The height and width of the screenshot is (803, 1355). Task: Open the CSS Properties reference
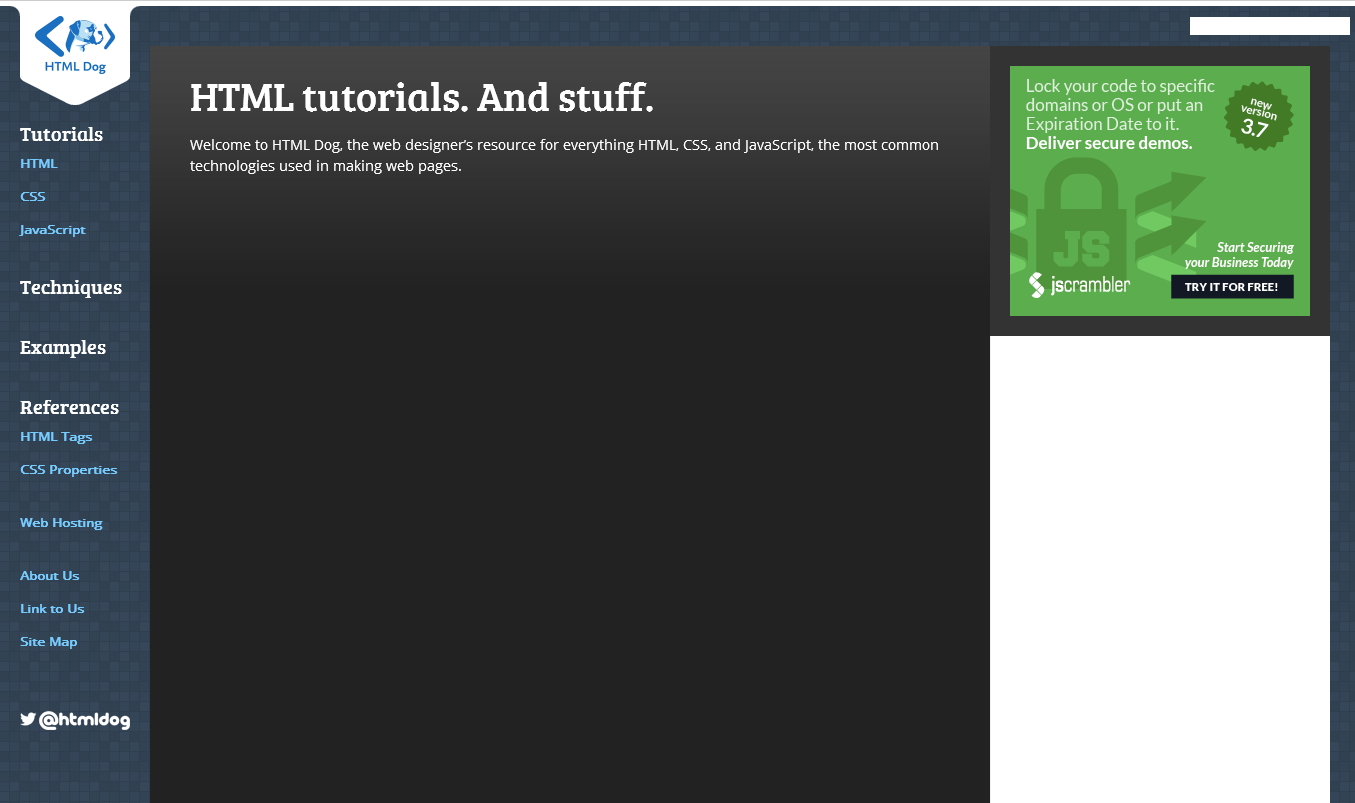click(x=69, y=469)
